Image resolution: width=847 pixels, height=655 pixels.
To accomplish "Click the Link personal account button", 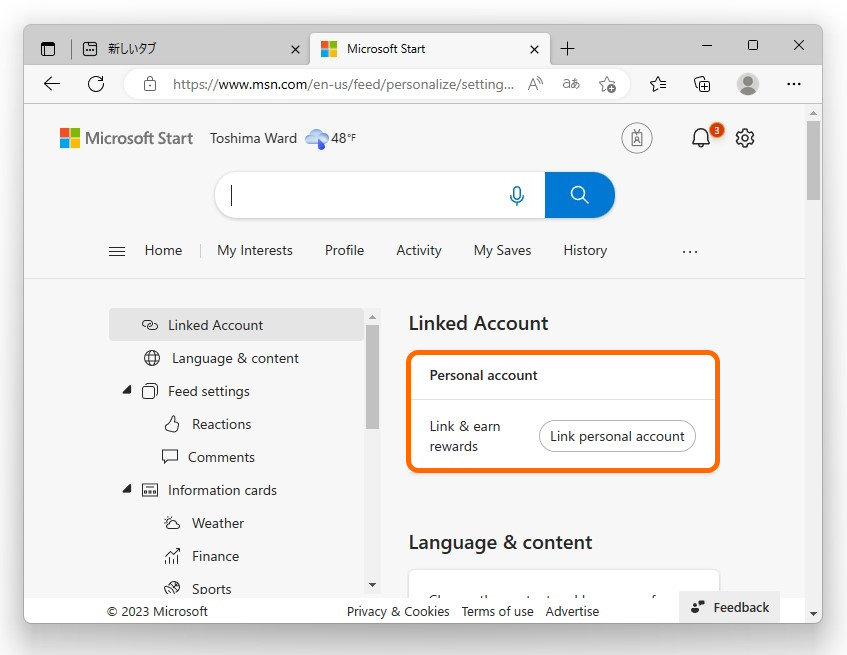I will (617, 436).
